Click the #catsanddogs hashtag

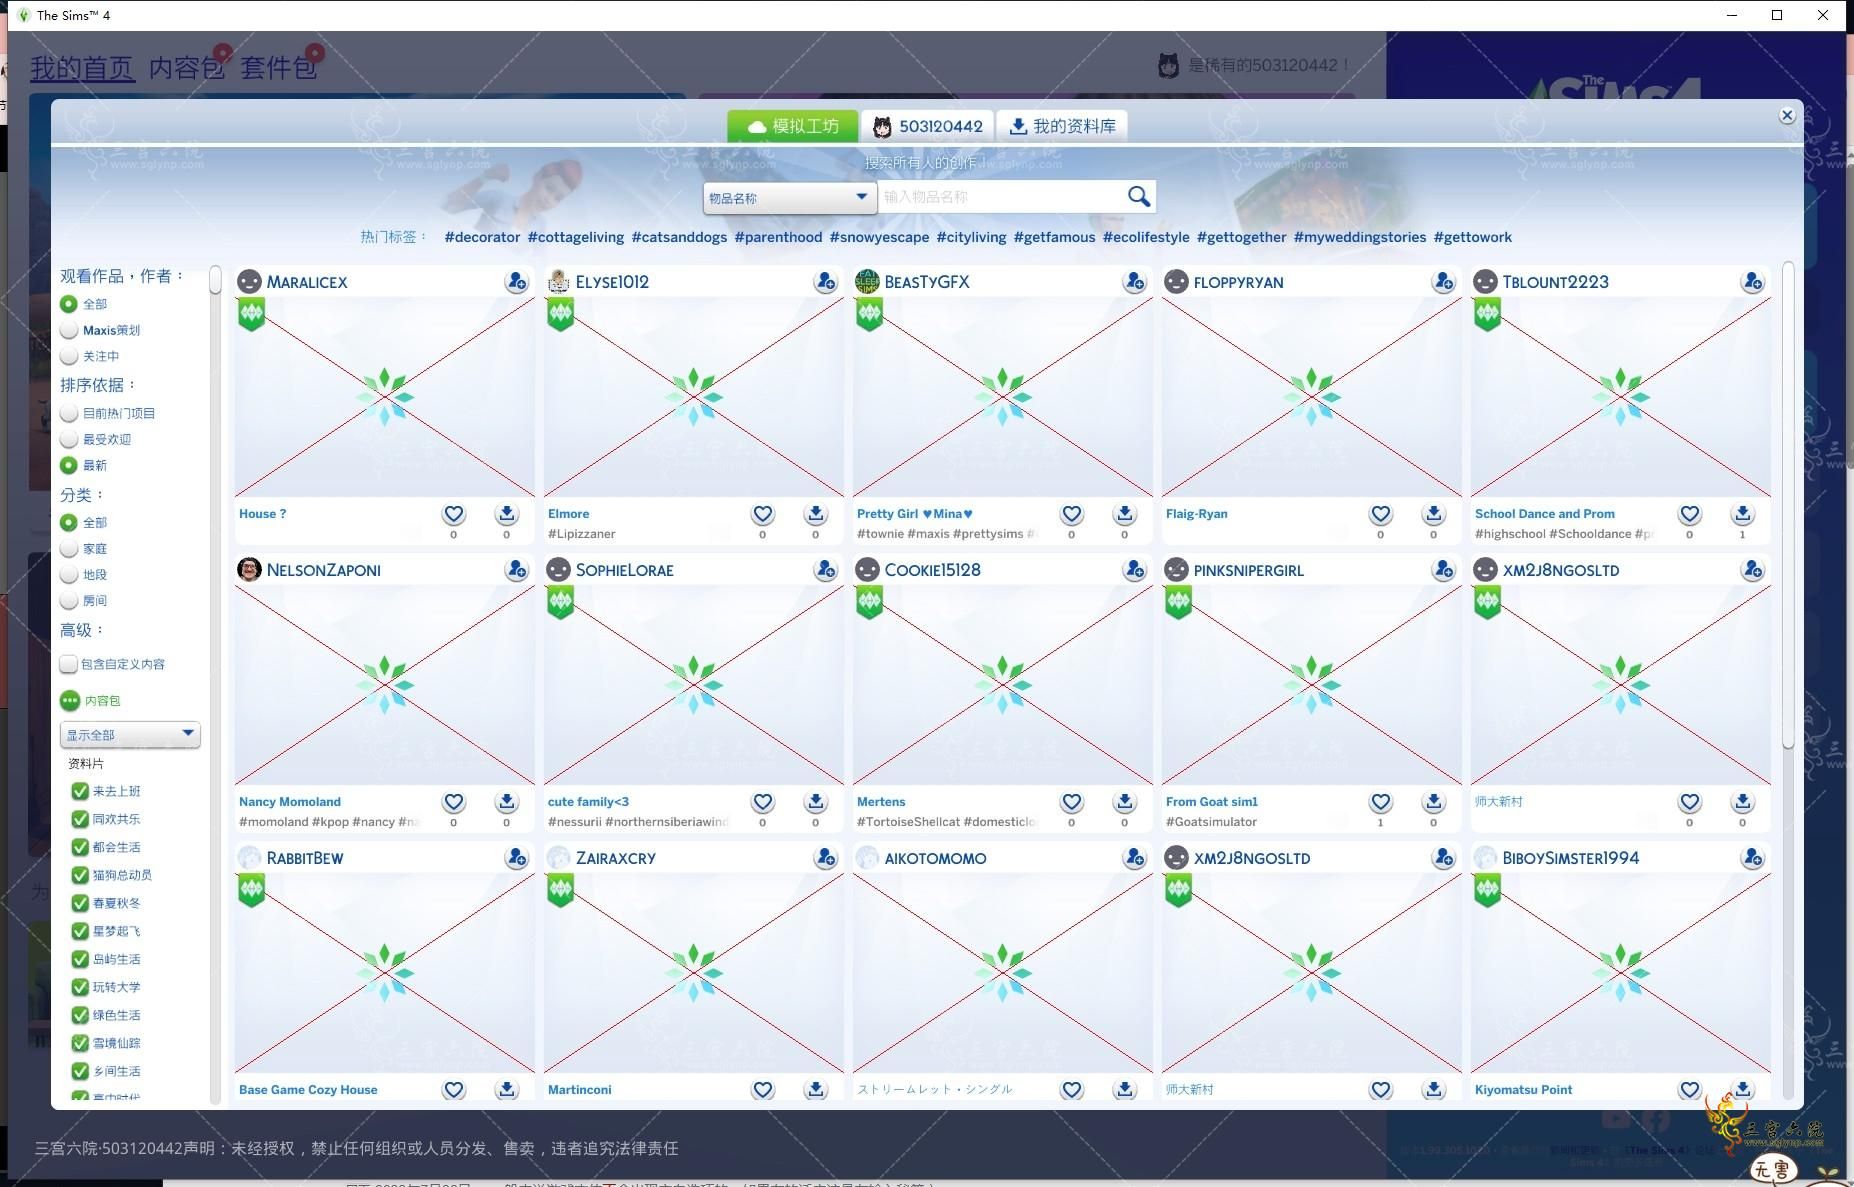pos(679,237)
